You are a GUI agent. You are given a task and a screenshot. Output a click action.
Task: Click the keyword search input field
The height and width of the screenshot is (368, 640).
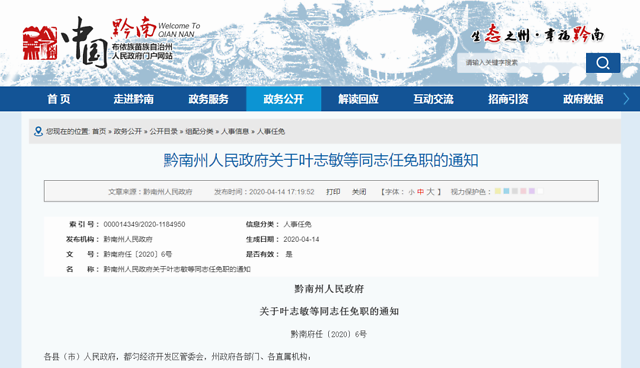coord(521,63)
